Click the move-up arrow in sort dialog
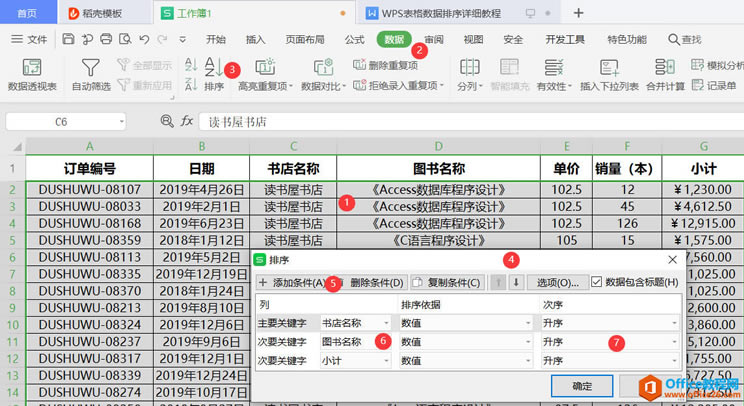744x406 pixels. (498, 283)
